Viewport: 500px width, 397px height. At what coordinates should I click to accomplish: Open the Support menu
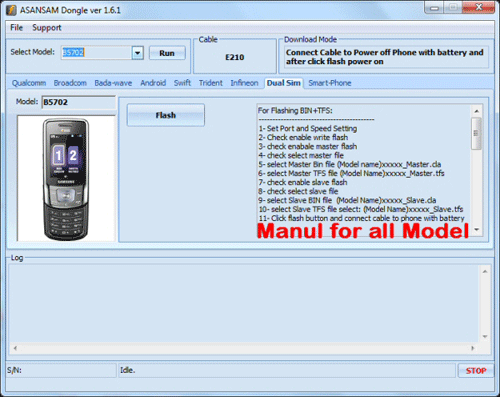(x=47, y=28)
